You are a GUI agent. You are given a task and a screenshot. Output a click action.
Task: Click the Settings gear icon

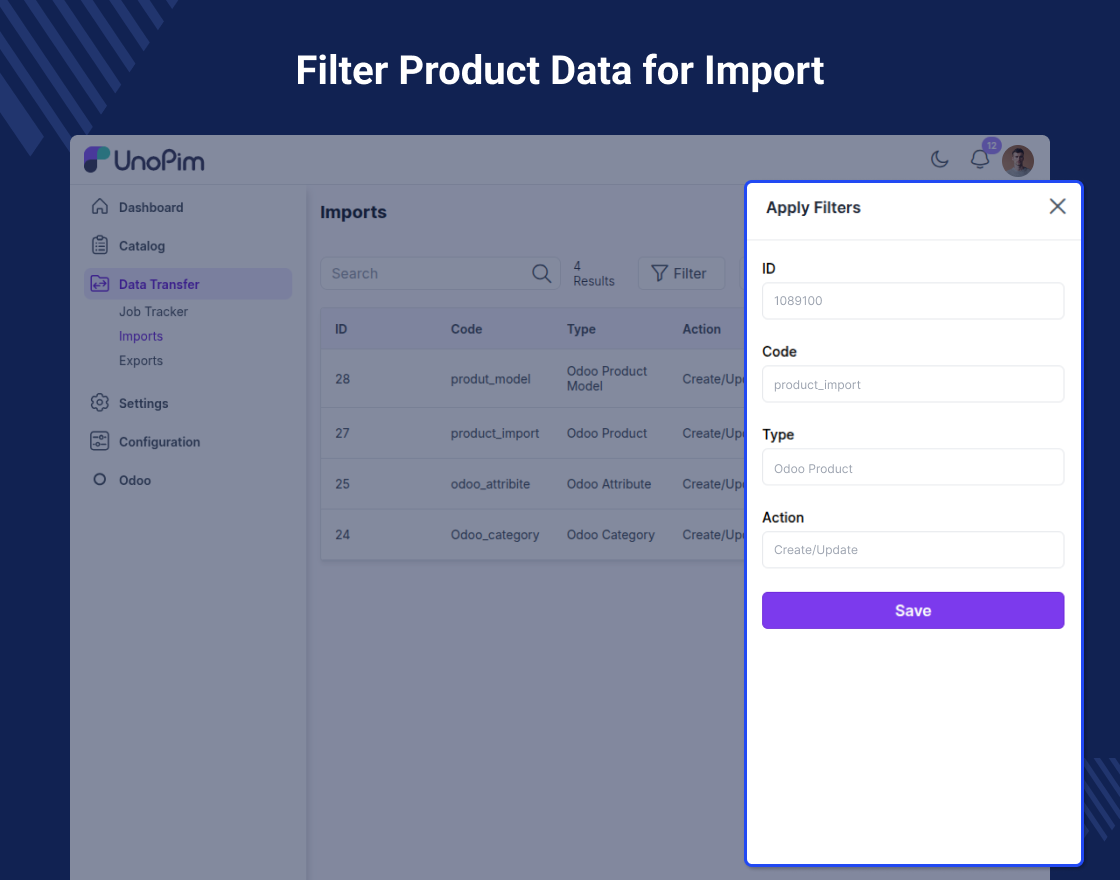point(100,403)
